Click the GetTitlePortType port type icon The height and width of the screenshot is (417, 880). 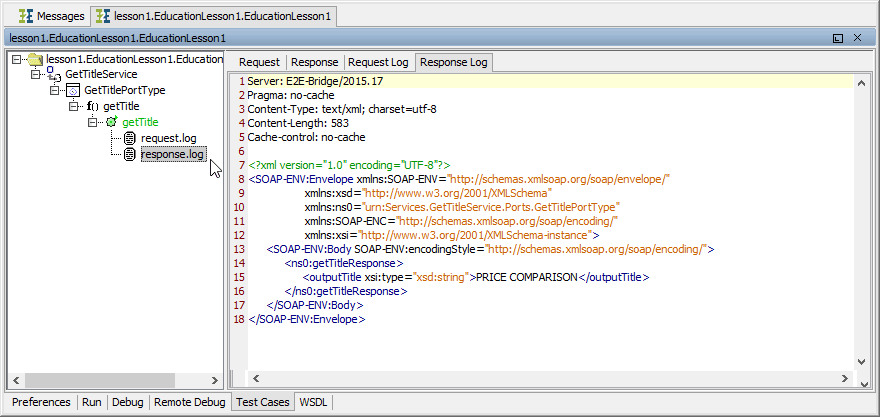72,90
